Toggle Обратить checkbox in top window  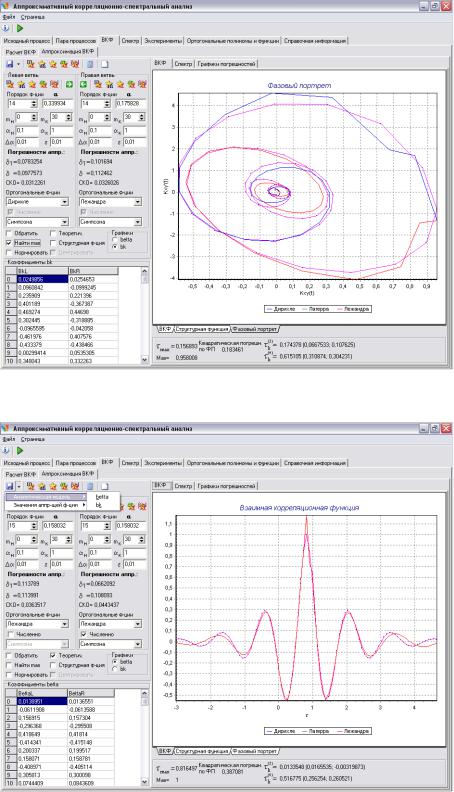(x=9, y=234)
